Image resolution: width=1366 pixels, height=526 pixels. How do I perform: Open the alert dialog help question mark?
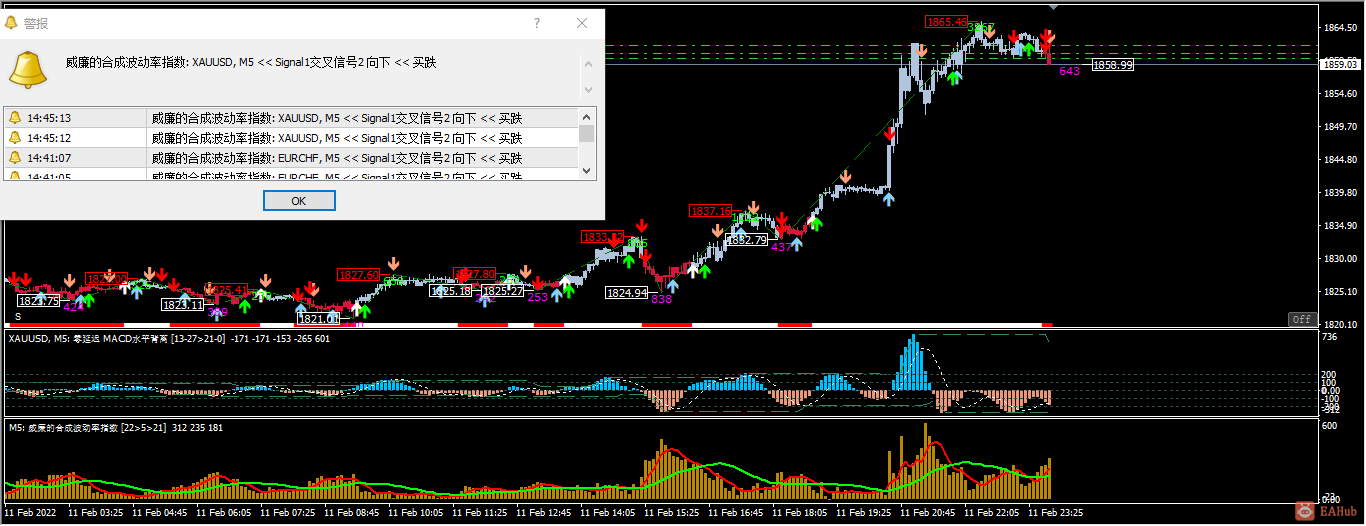[x=537, y=23]
